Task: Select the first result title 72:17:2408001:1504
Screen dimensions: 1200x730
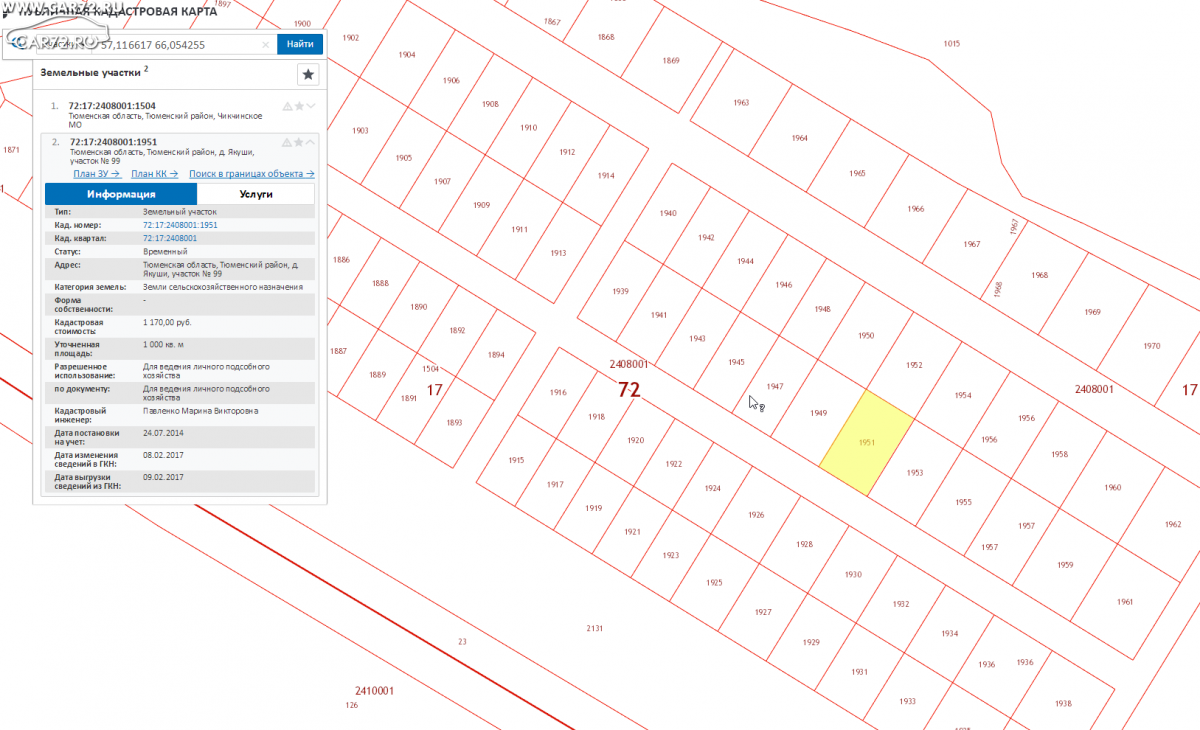Action: coord(112,106)
